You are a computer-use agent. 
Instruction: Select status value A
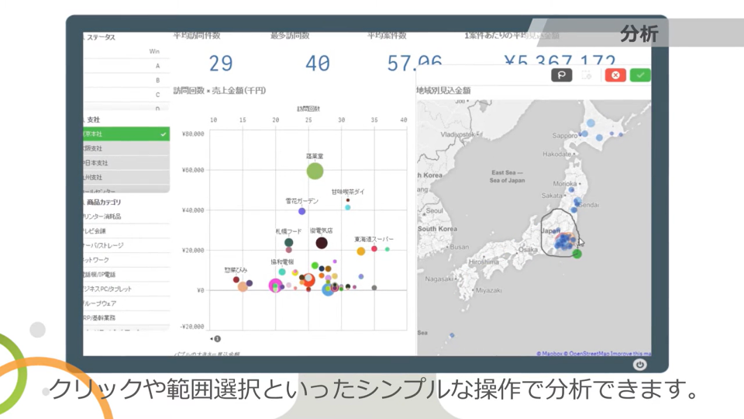126,66
